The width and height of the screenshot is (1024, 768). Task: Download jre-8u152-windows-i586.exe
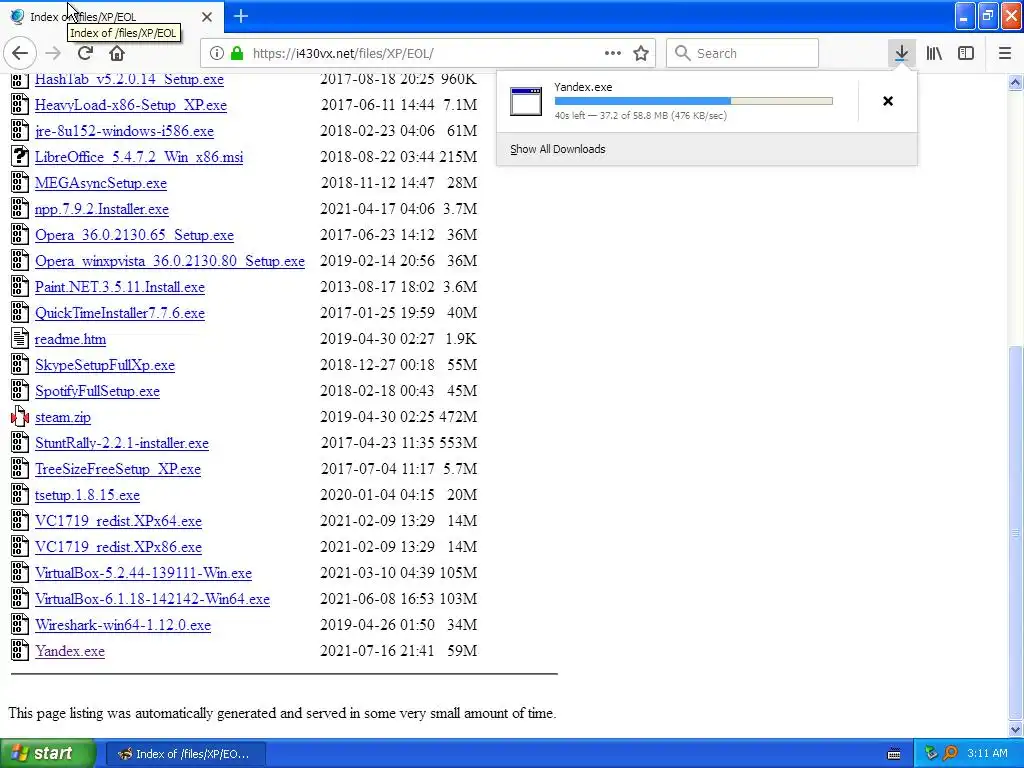point(124,131)
